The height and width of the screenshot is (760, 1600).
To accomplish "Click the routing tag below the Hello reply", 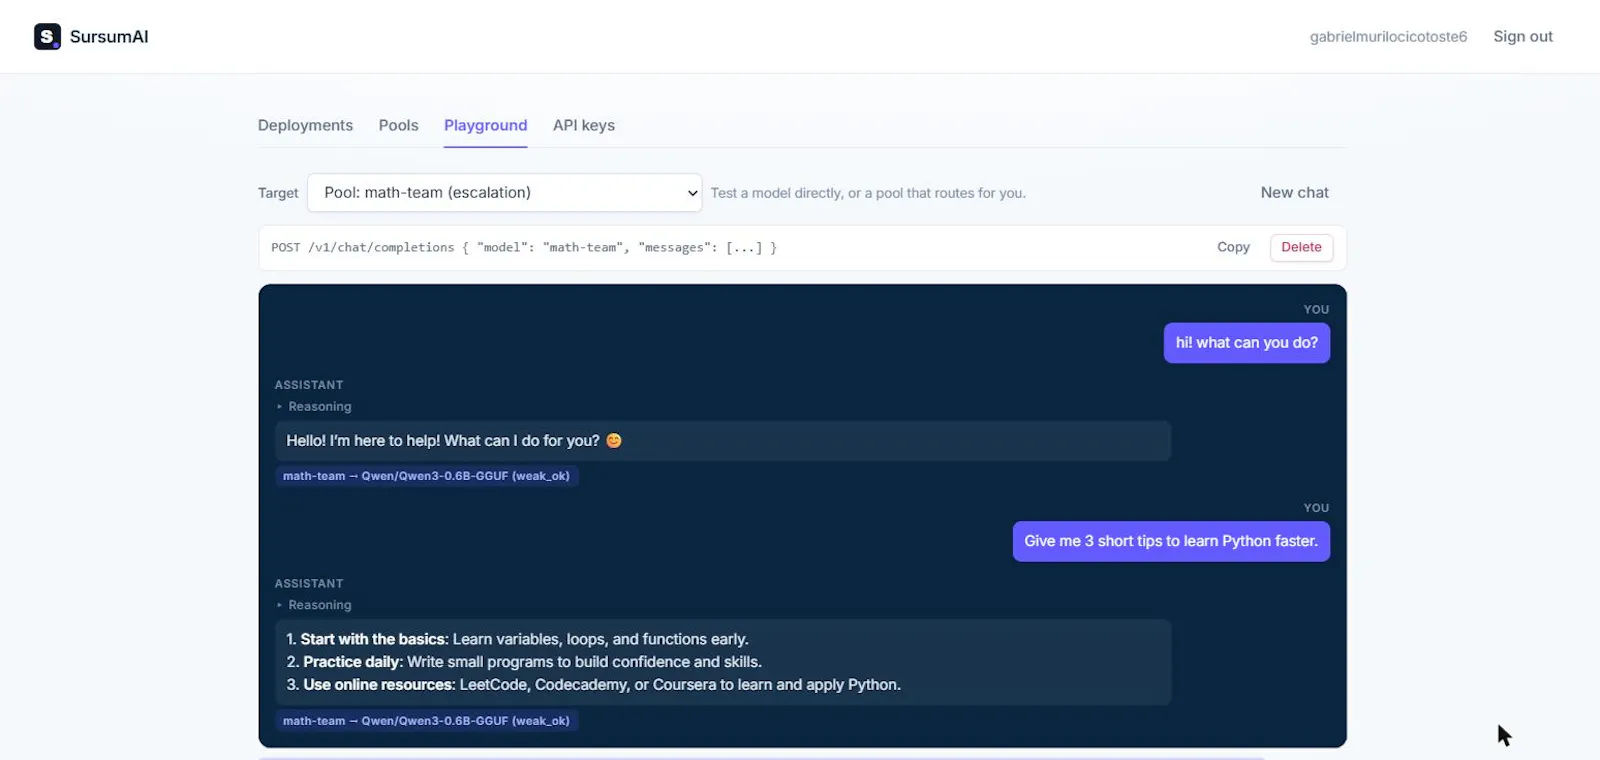I will tap(426, 476).
